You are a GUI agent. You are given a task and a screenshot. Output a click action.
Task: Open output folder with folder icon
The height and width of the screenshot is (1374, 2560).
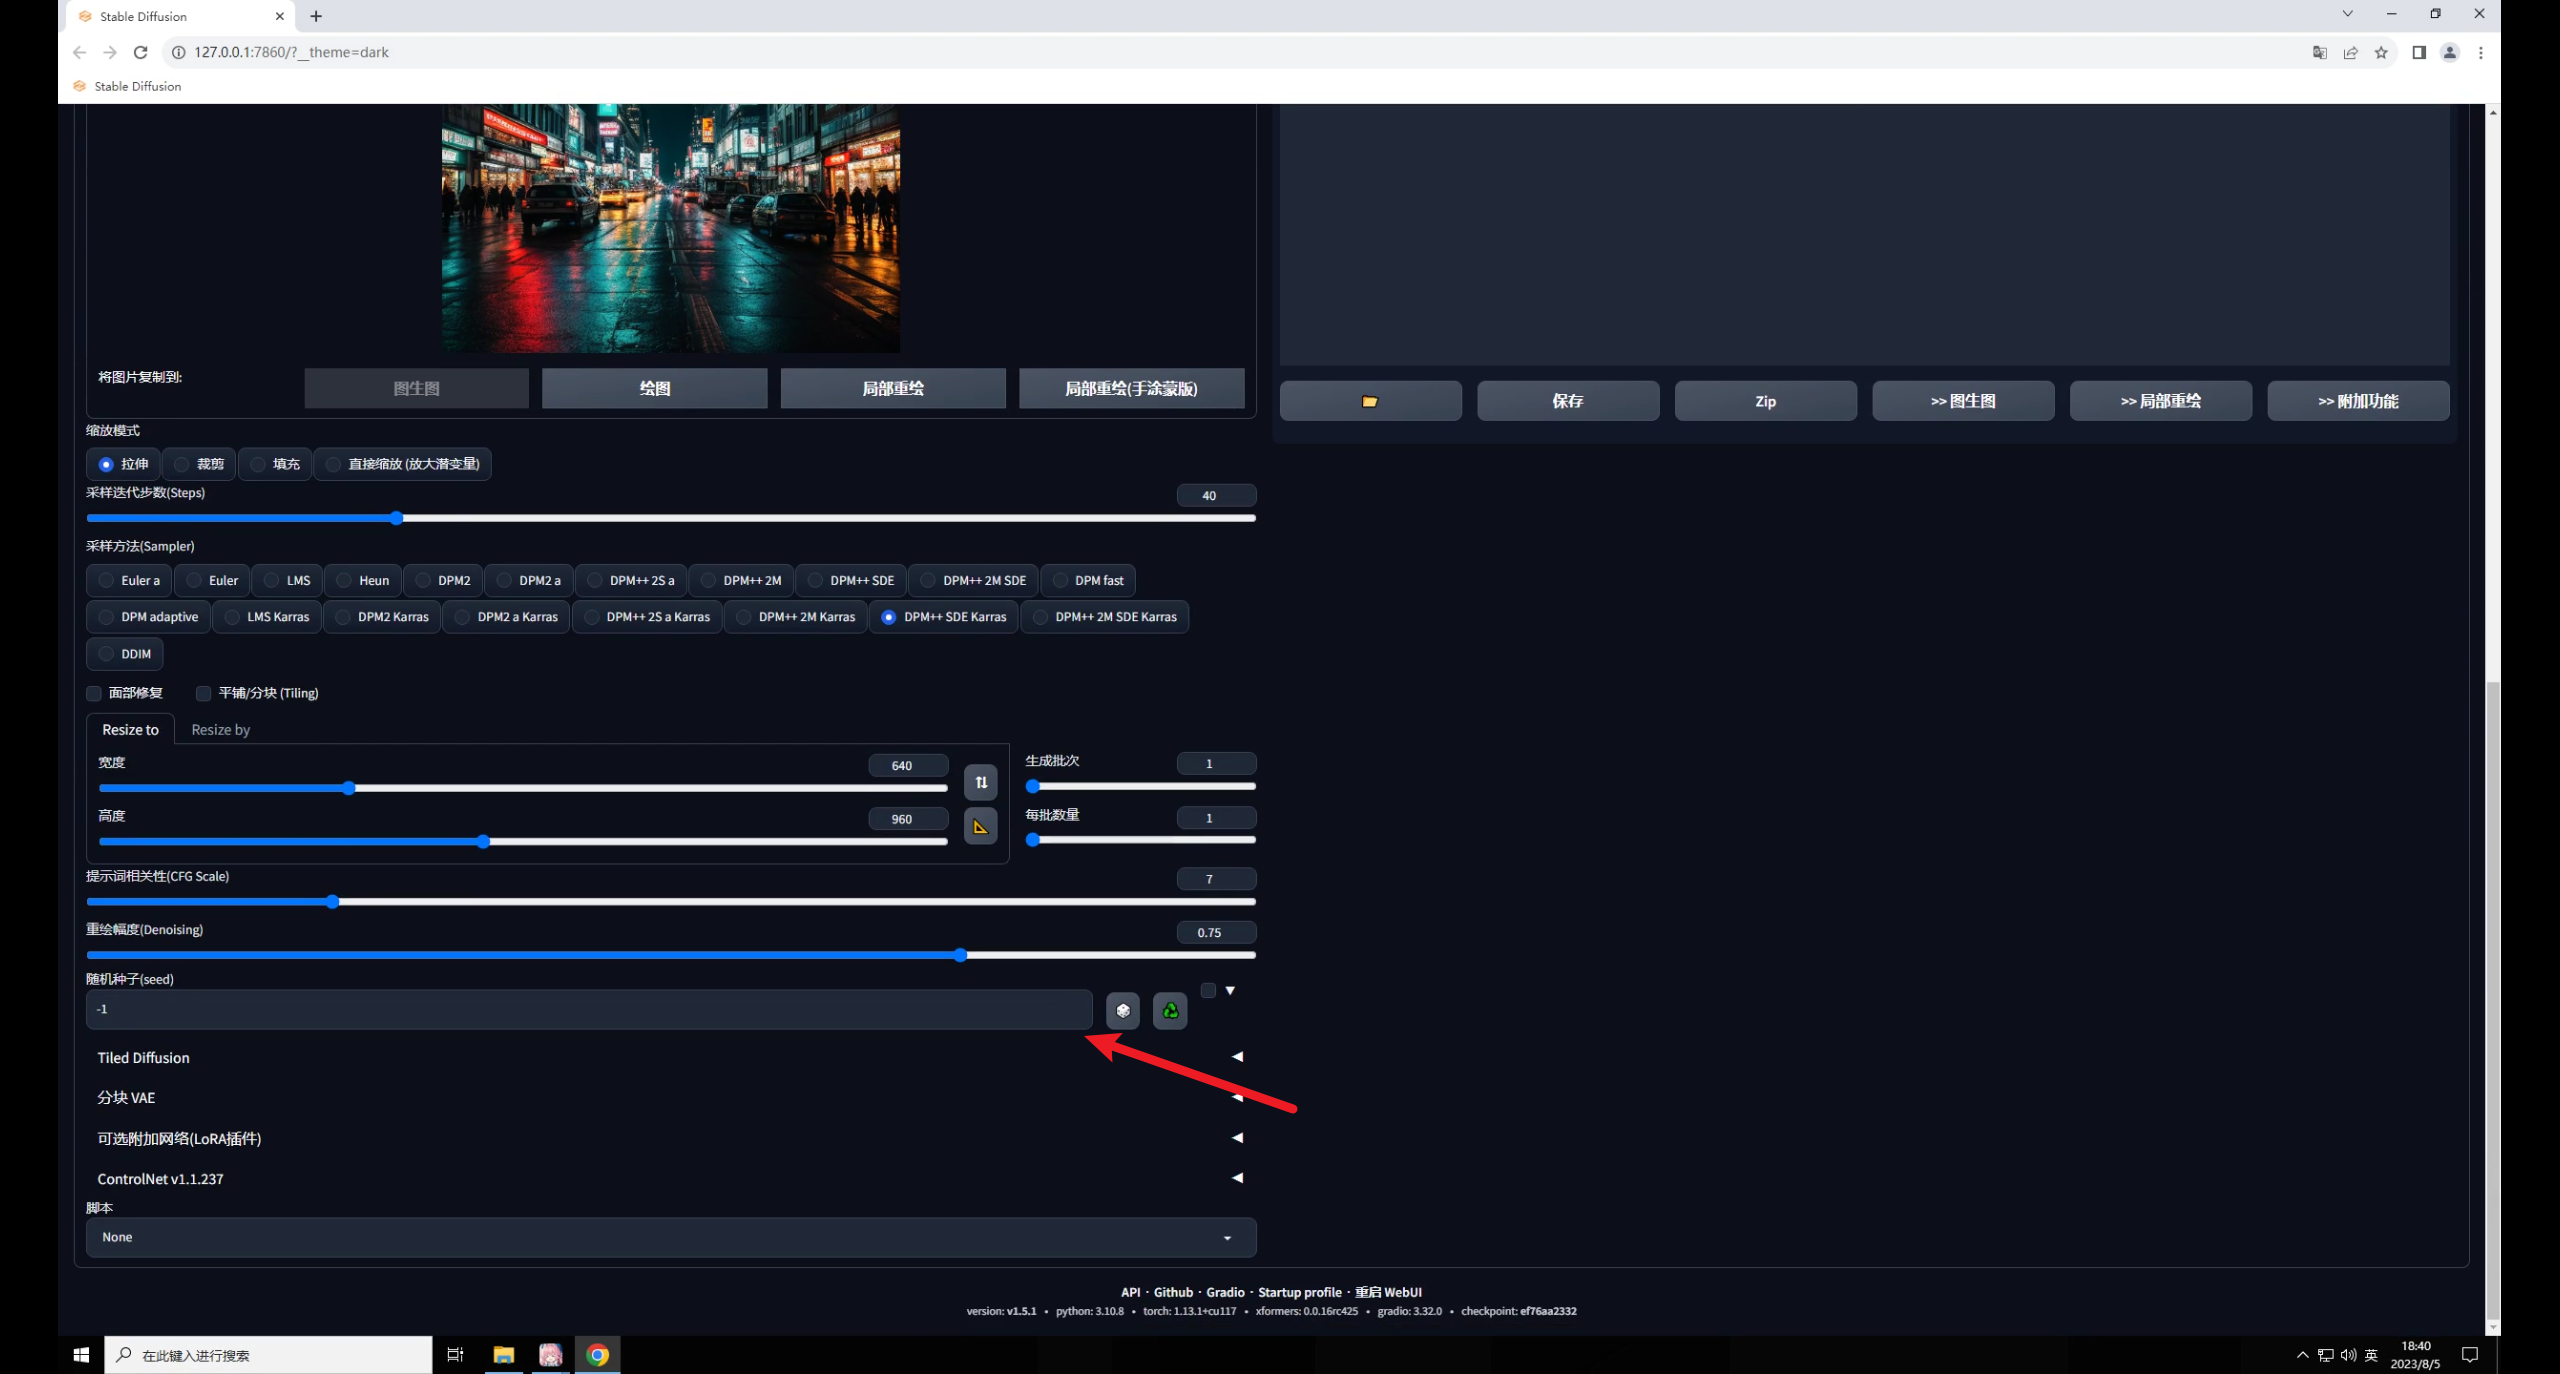1370,401
